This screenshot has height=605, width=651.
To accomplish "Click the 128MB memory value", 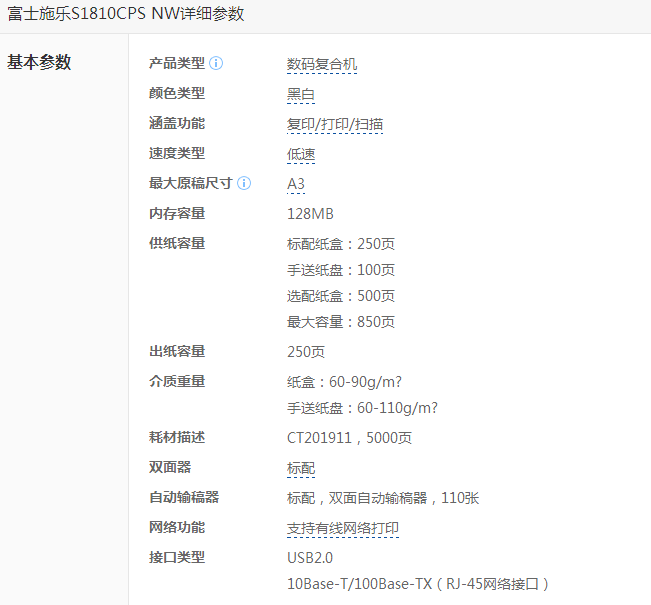I will click(x=310, y=214).
